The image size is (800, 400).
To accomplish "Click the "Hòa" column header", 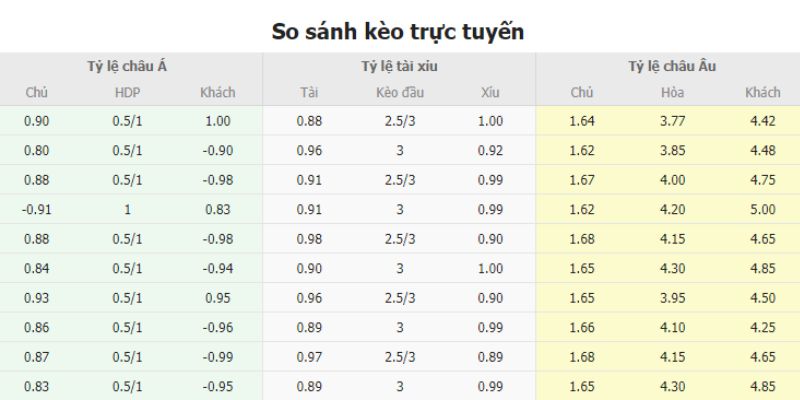I will [672, 93].
